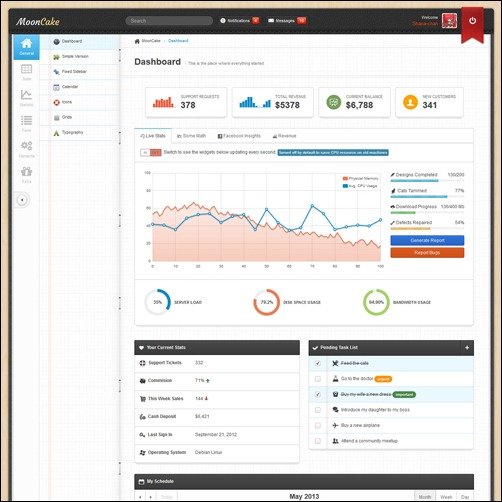Click the user avatar picture

[x=449, y=21]
